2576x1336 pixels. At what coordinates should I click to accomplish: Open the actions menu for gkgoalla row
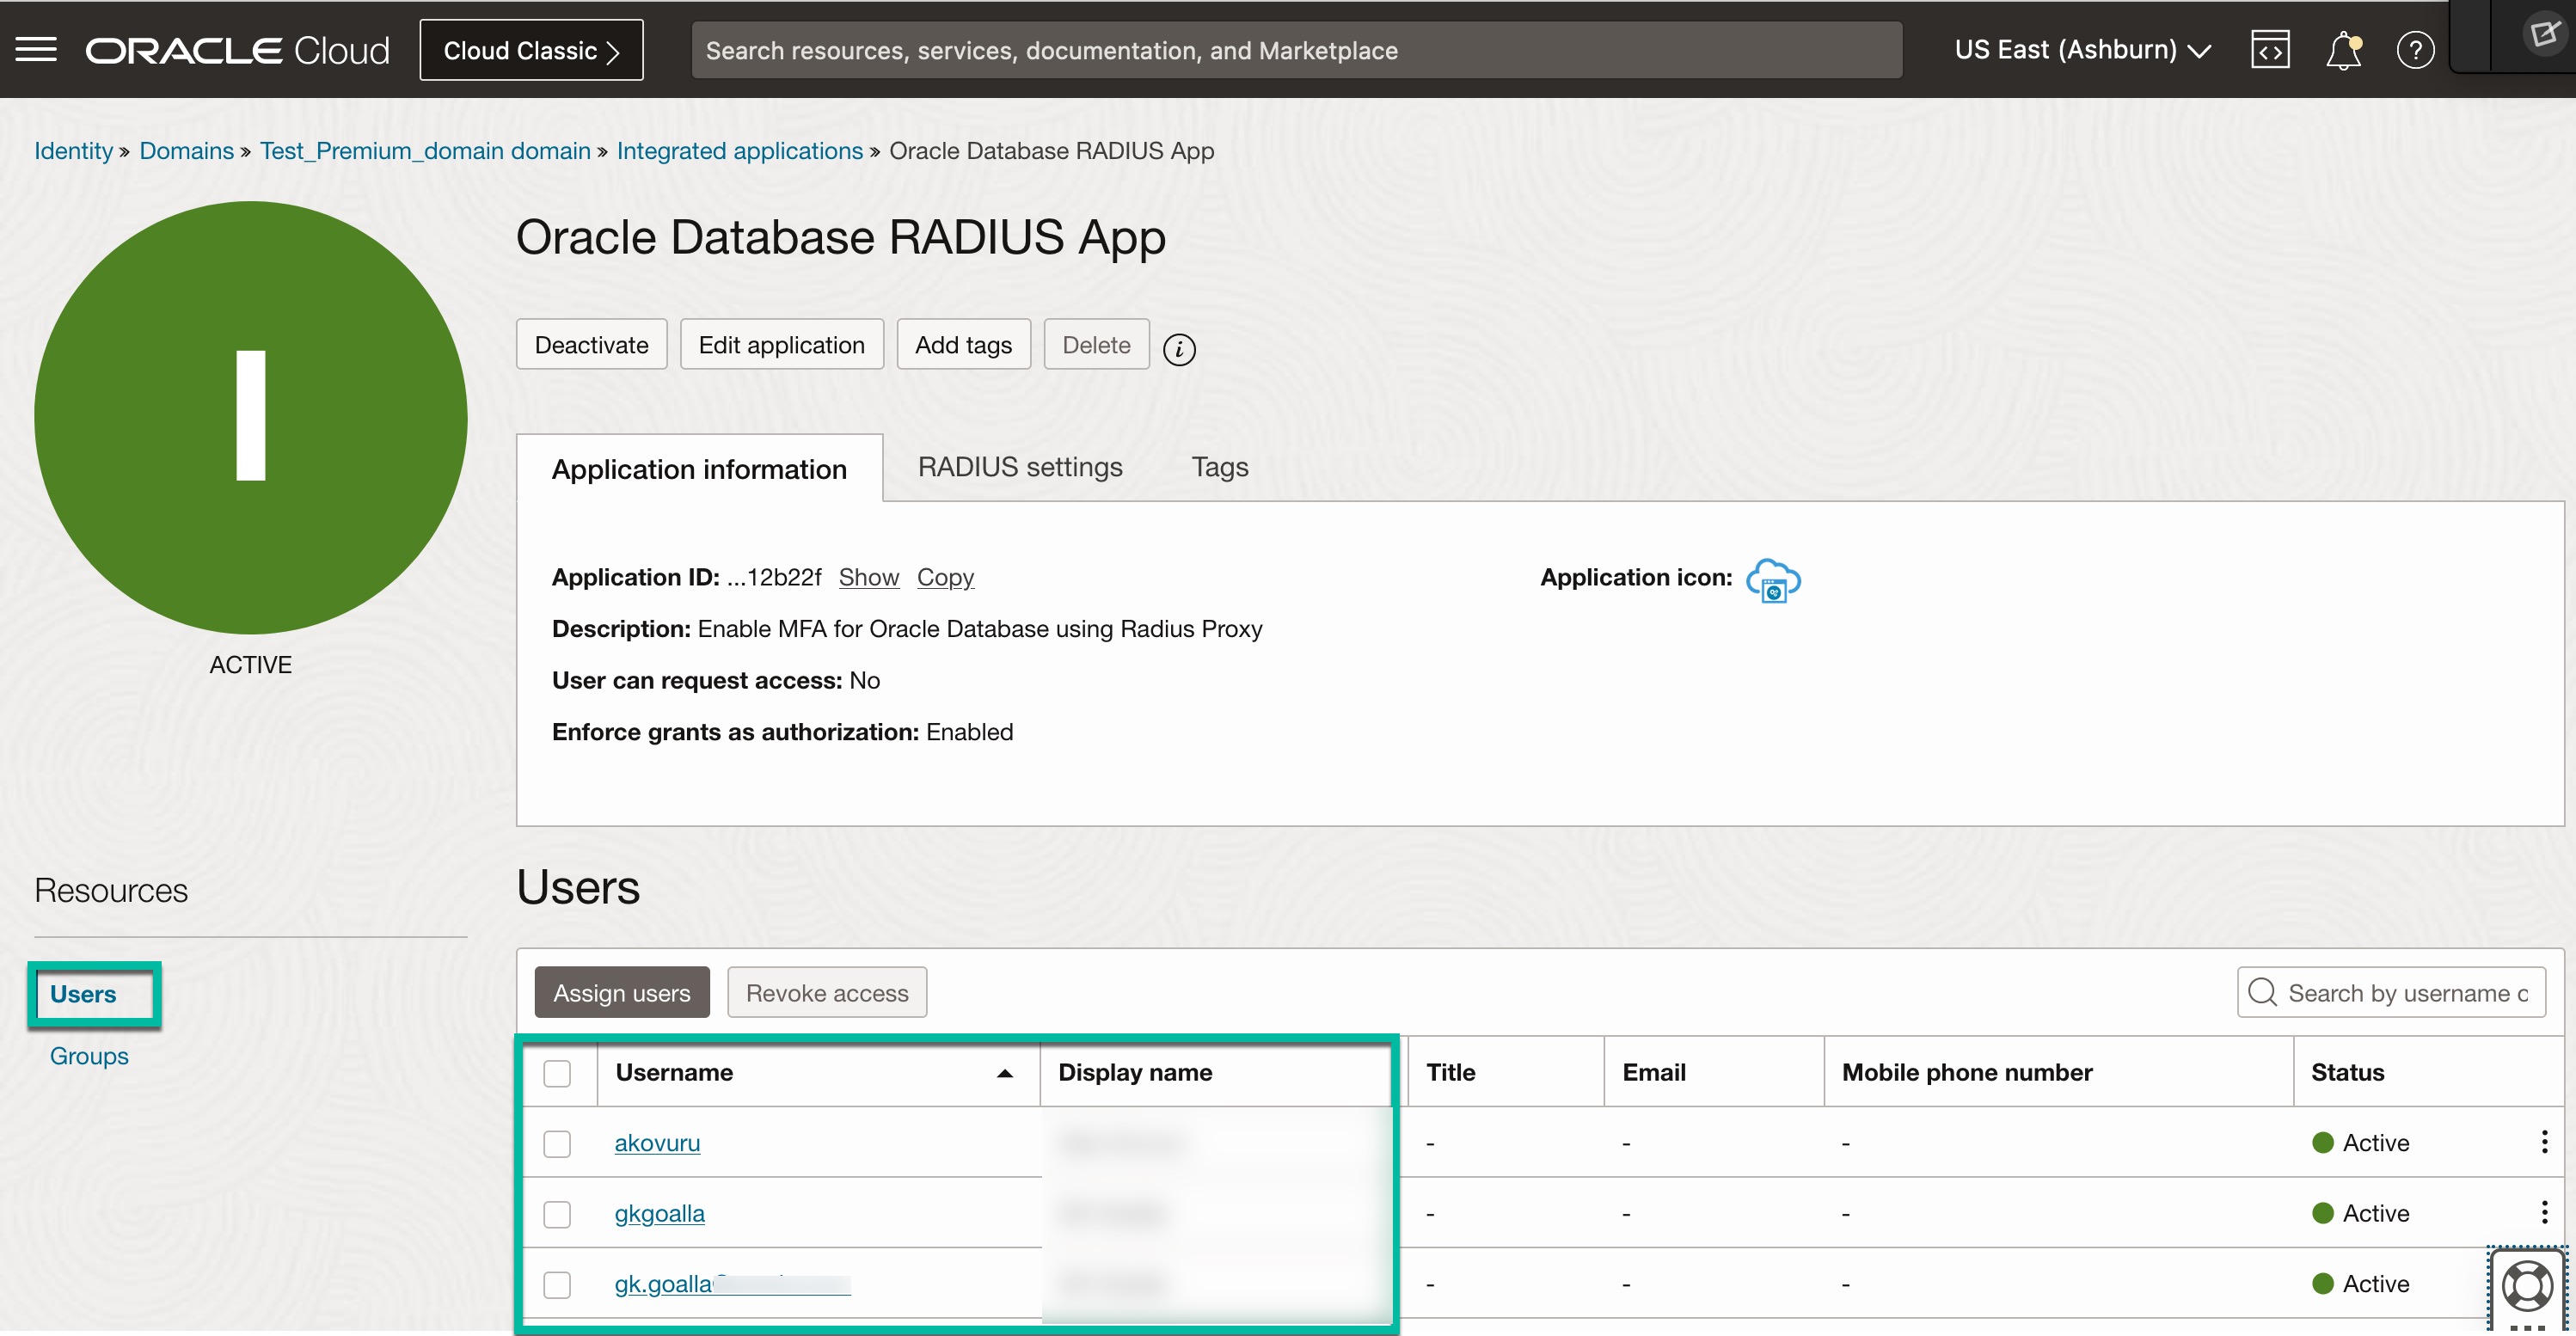point(2544,1212)
